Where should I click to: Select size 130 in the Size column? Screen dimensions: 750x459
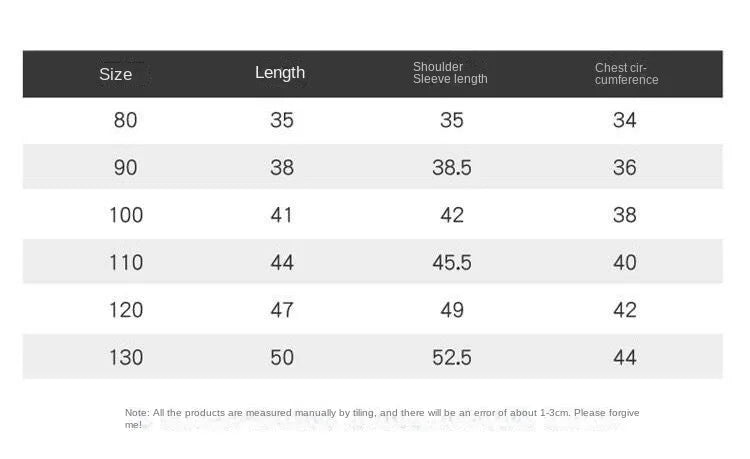coord(125,357)
